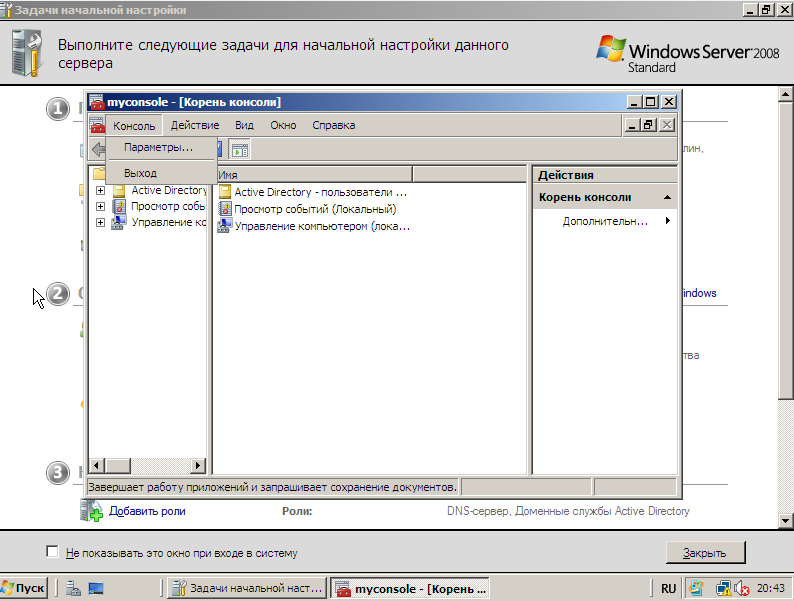The image size is (794, 601).
Task: Choose Параметры... in the Консоль menu
Action: (x=161, y=147)
